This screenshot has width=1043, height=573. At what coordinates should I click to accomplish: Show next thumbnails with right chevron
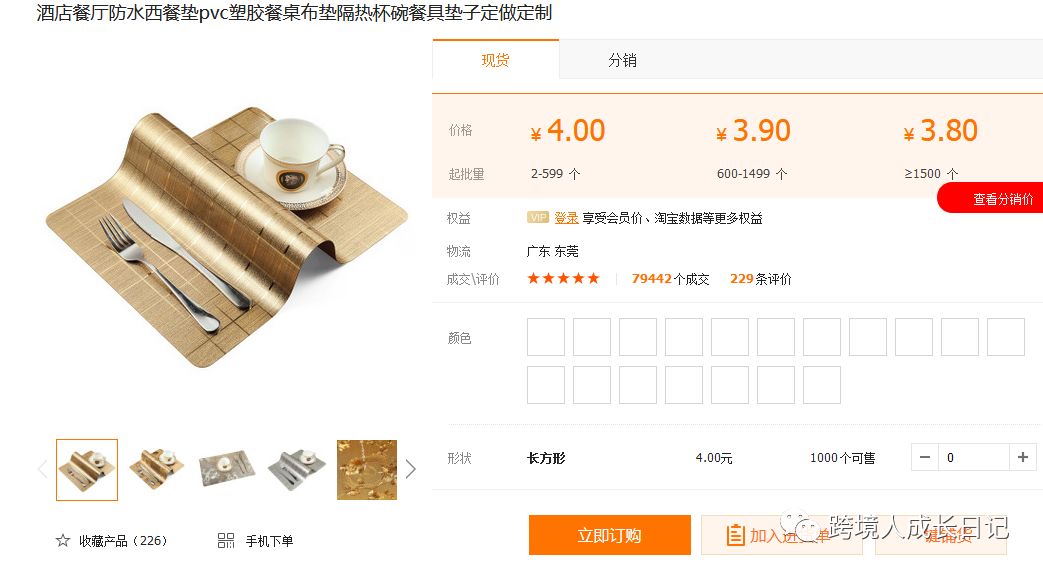pyautogui.click(x=411, y=469)
